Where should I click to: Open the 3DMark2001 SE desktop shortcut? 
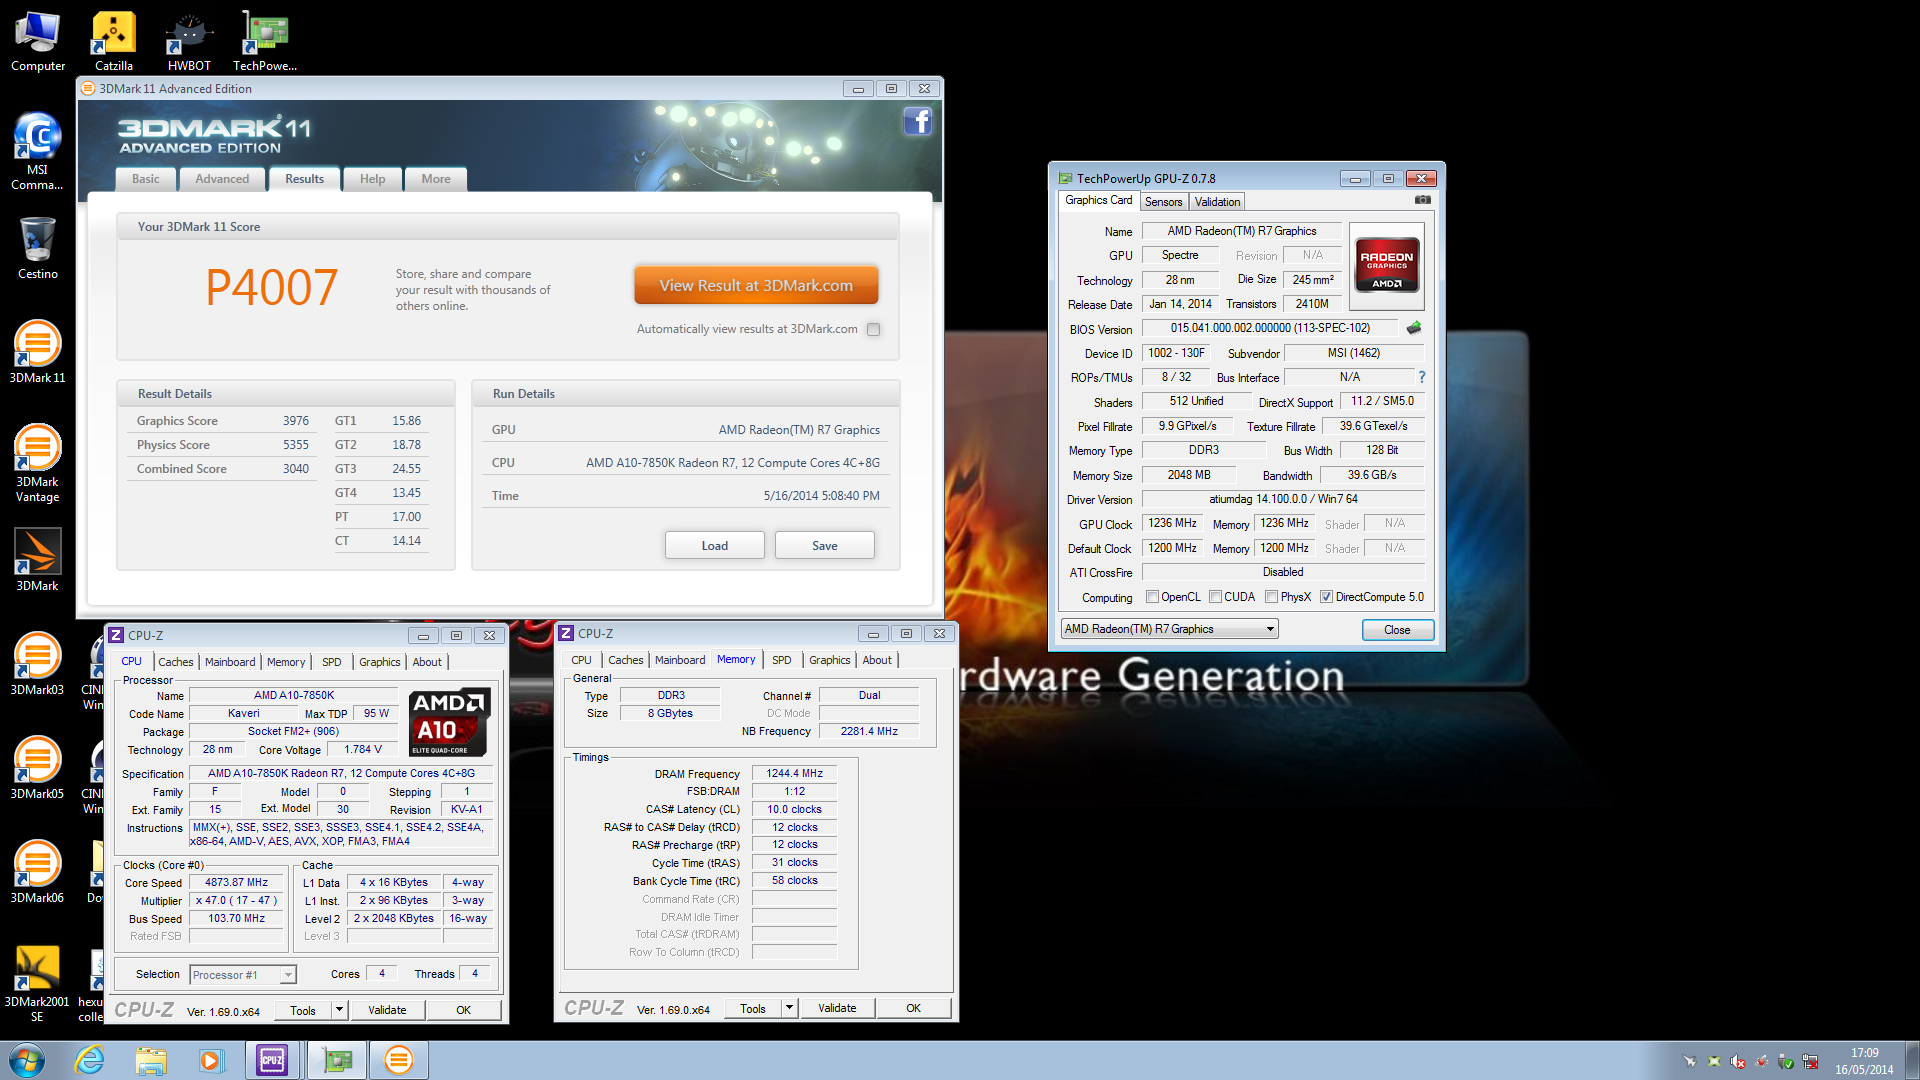coord(37,983)
